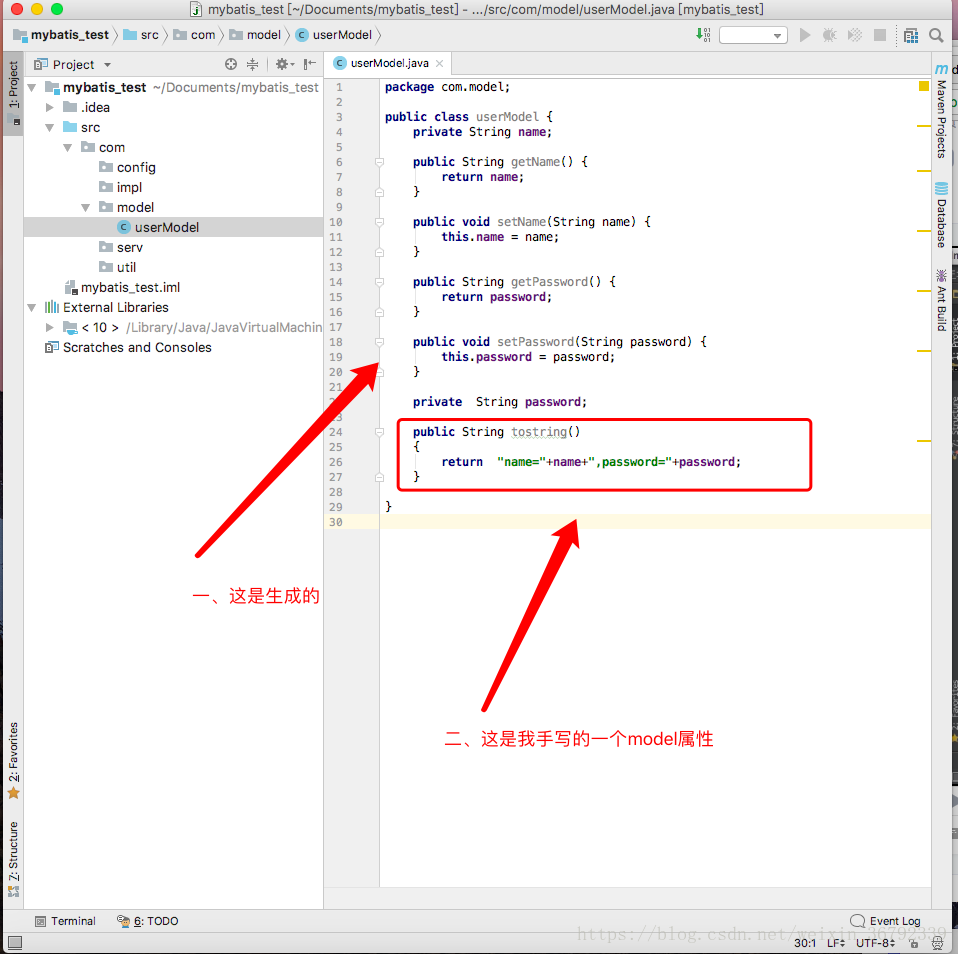Click UTF-8 encoding selector
958x954 pixels.
tap(876, 943)
